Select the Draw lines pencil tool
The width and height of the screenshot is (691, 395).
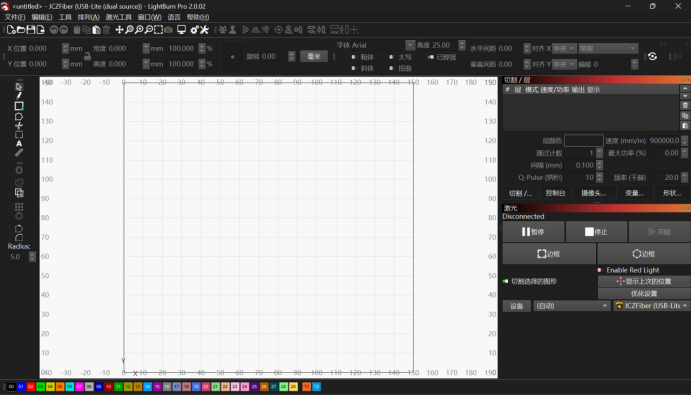coord(19,96)
